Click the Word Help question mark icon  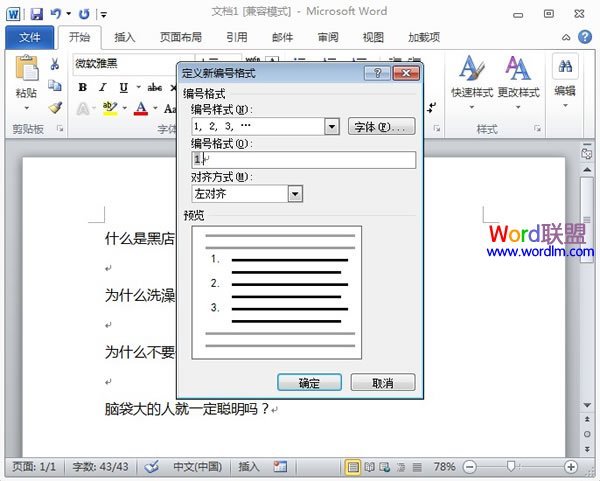[585, 37]
